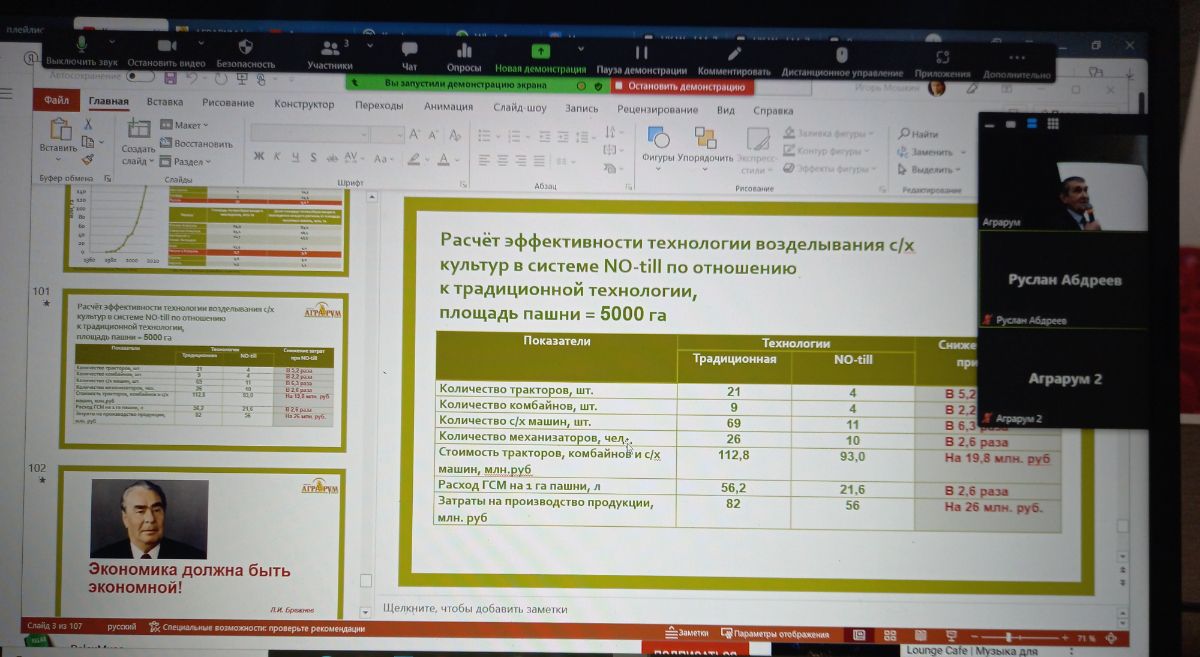Toggle italic К formatting
1200x657 pixels.
pyautogui.click(x=277, y=156)
